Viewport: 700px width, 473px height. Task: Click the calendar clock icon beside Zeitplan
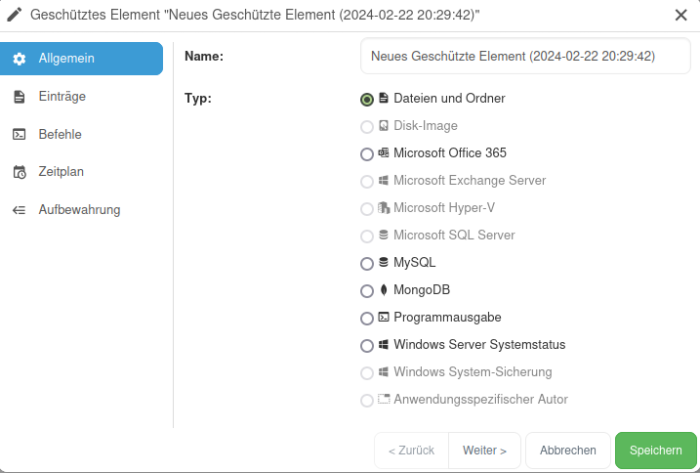click(x=19, y=172)
